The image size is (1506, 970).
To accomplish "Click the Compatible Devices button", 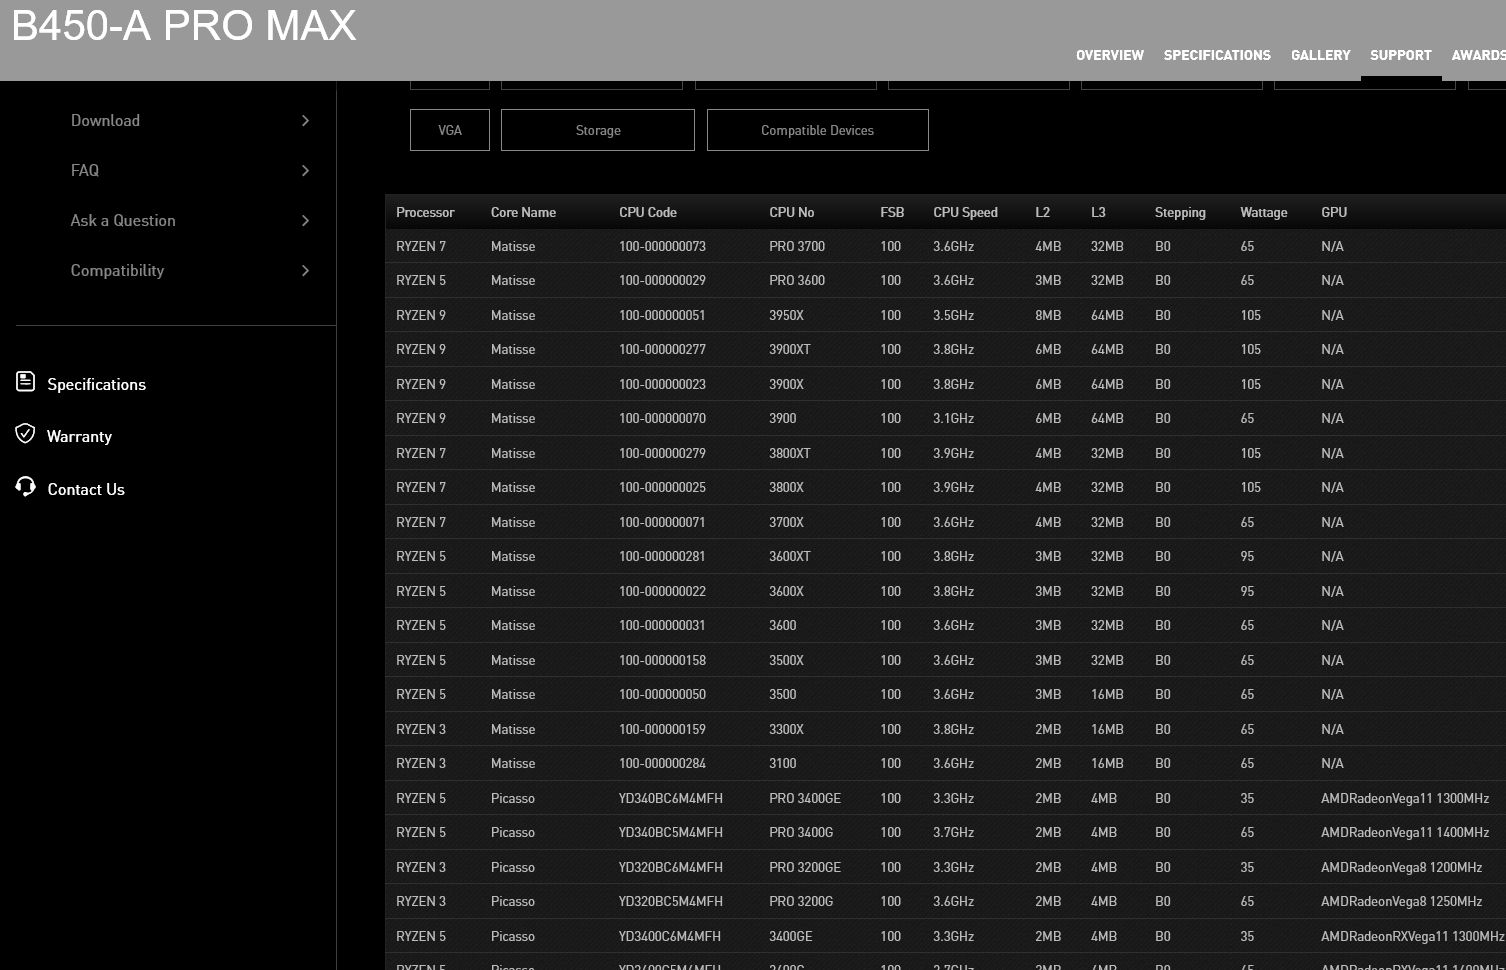I will 817,130.
